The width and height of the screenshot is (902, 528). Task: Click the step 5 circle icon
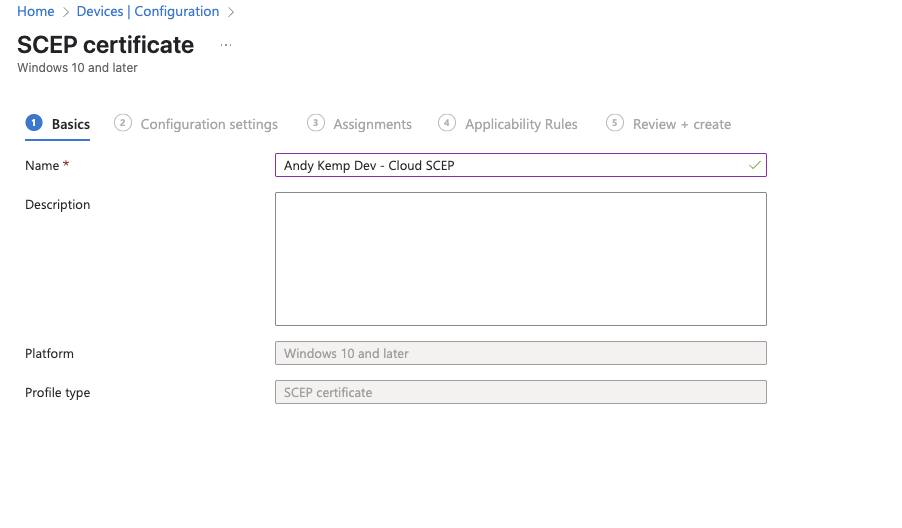(615, 123)
